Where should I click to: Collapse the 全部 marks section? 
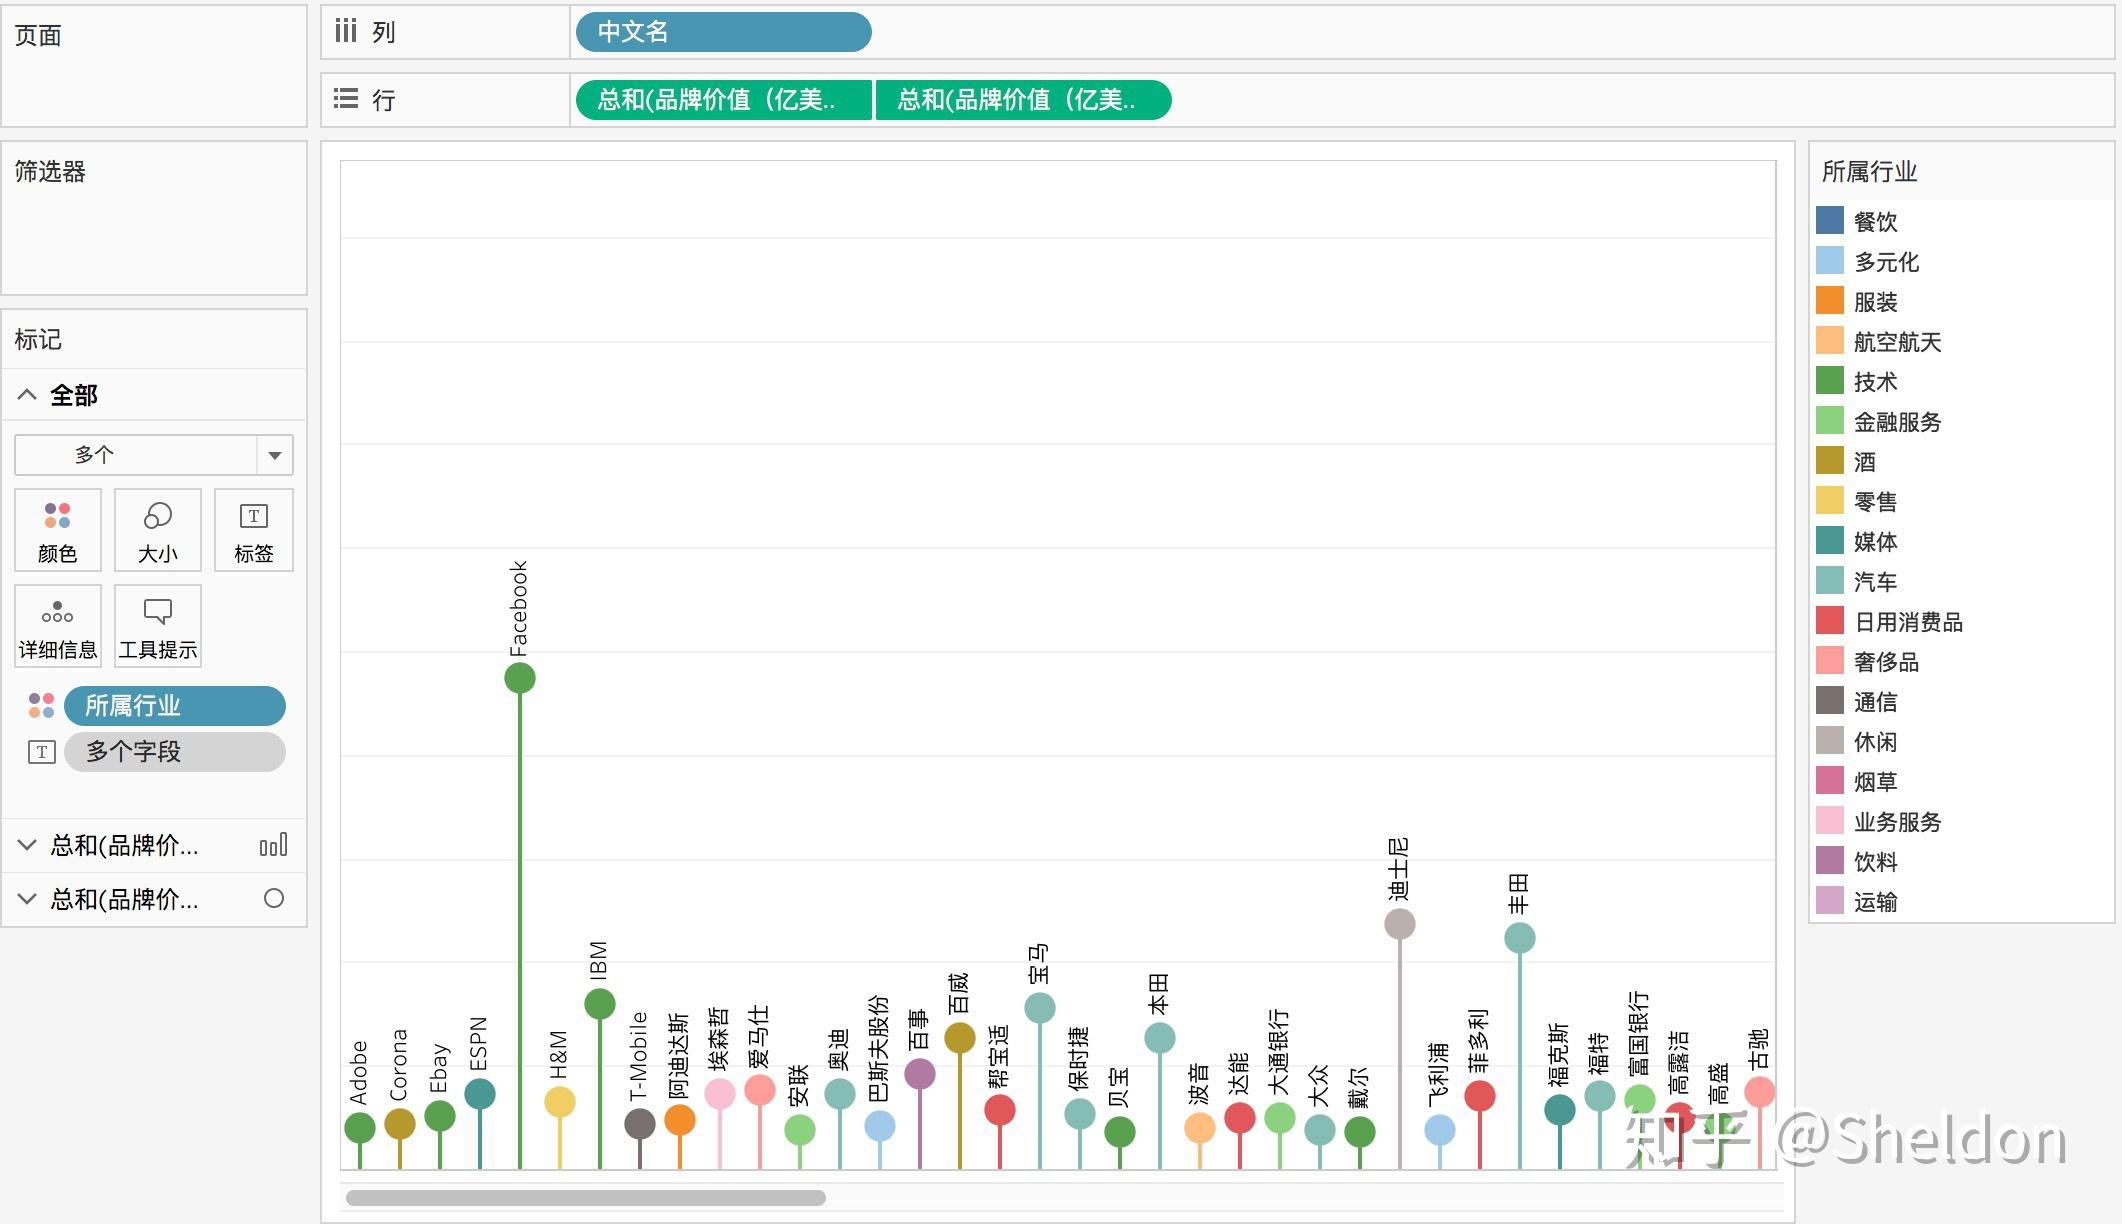[27, 395]
